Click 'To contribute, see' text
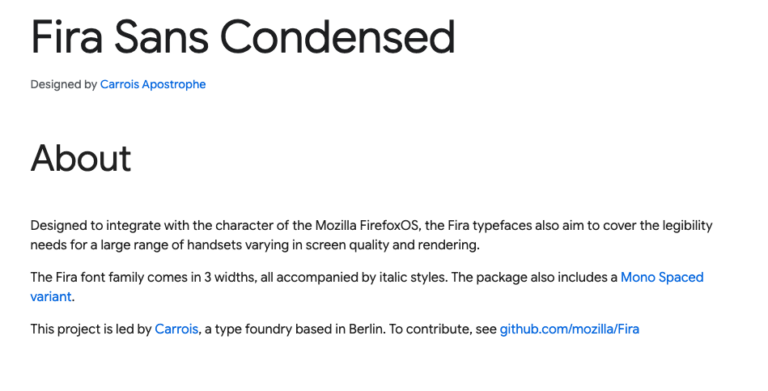 tap(443, 329)
